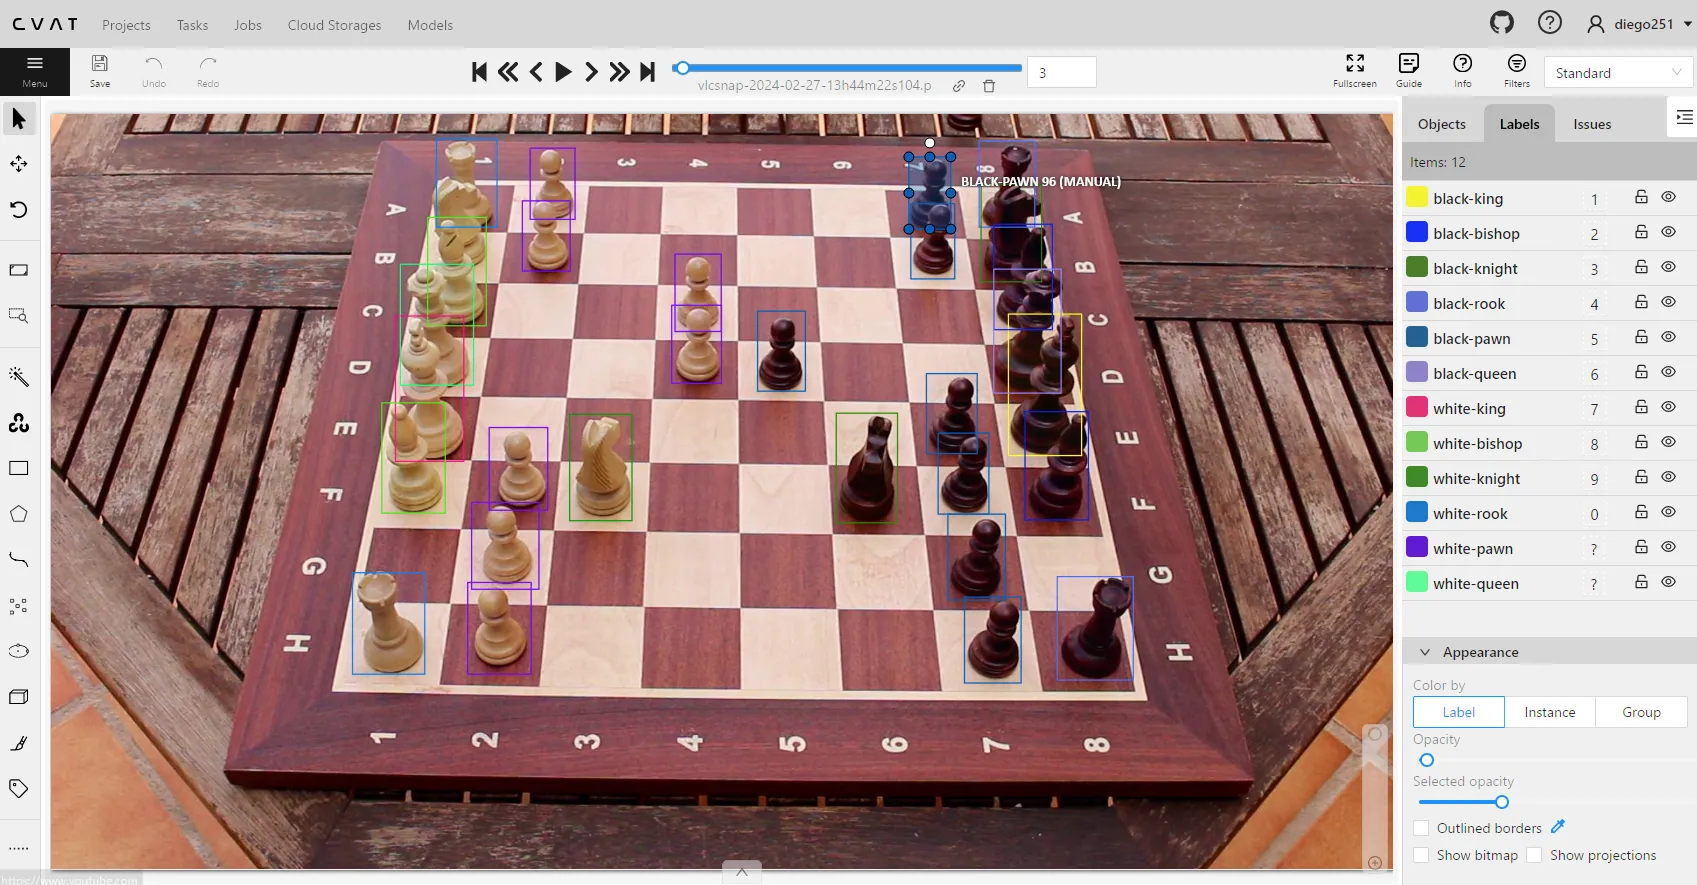Copy the frame filename link icon
The width and height of the screenshot is (1697, 885).
pos(959,86)
